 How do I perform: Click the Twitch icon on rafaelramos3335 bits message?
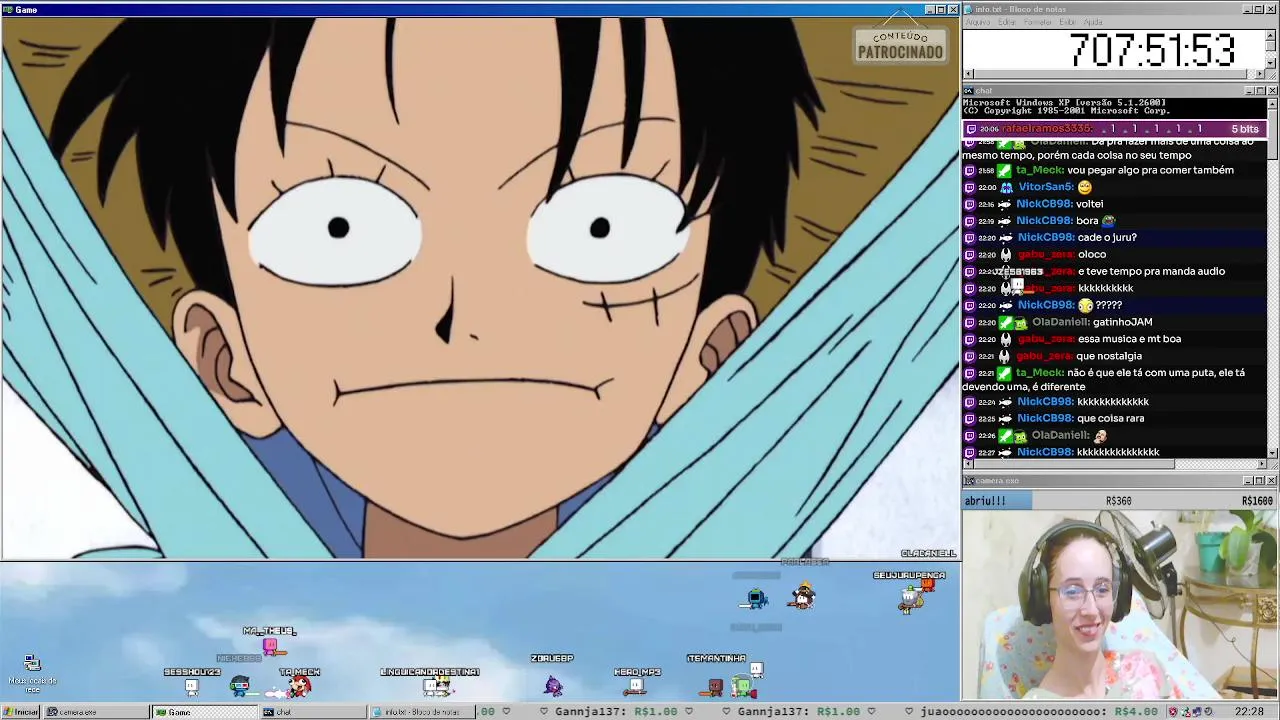click(970, 129)
